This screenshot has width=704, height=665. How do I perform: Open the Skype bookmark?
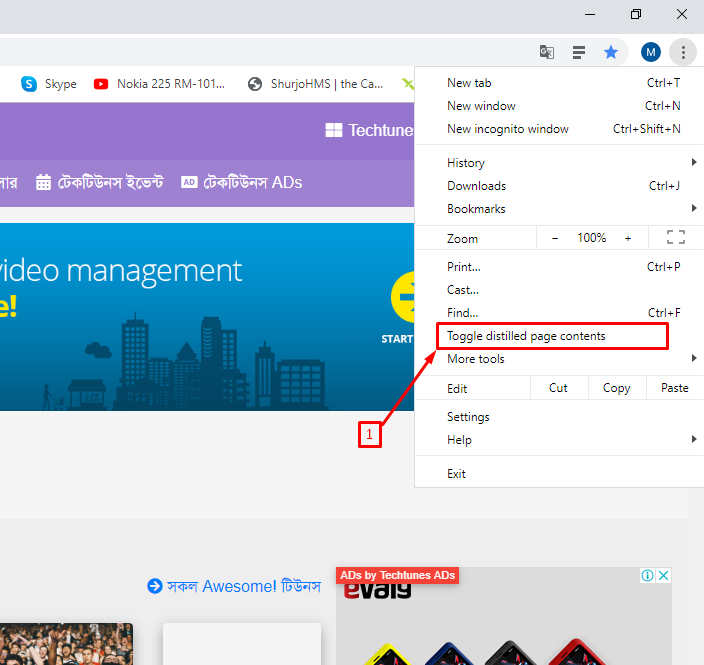pos(48,84)
